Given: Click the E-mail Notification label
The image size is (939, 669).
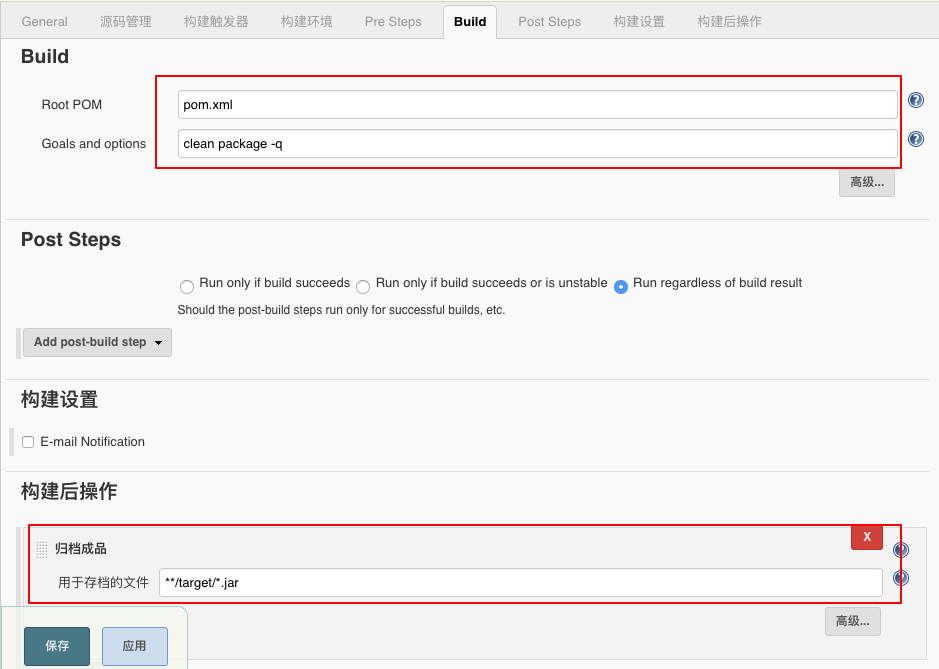Looking at the screenshot, I should click(x=92, y=442).
